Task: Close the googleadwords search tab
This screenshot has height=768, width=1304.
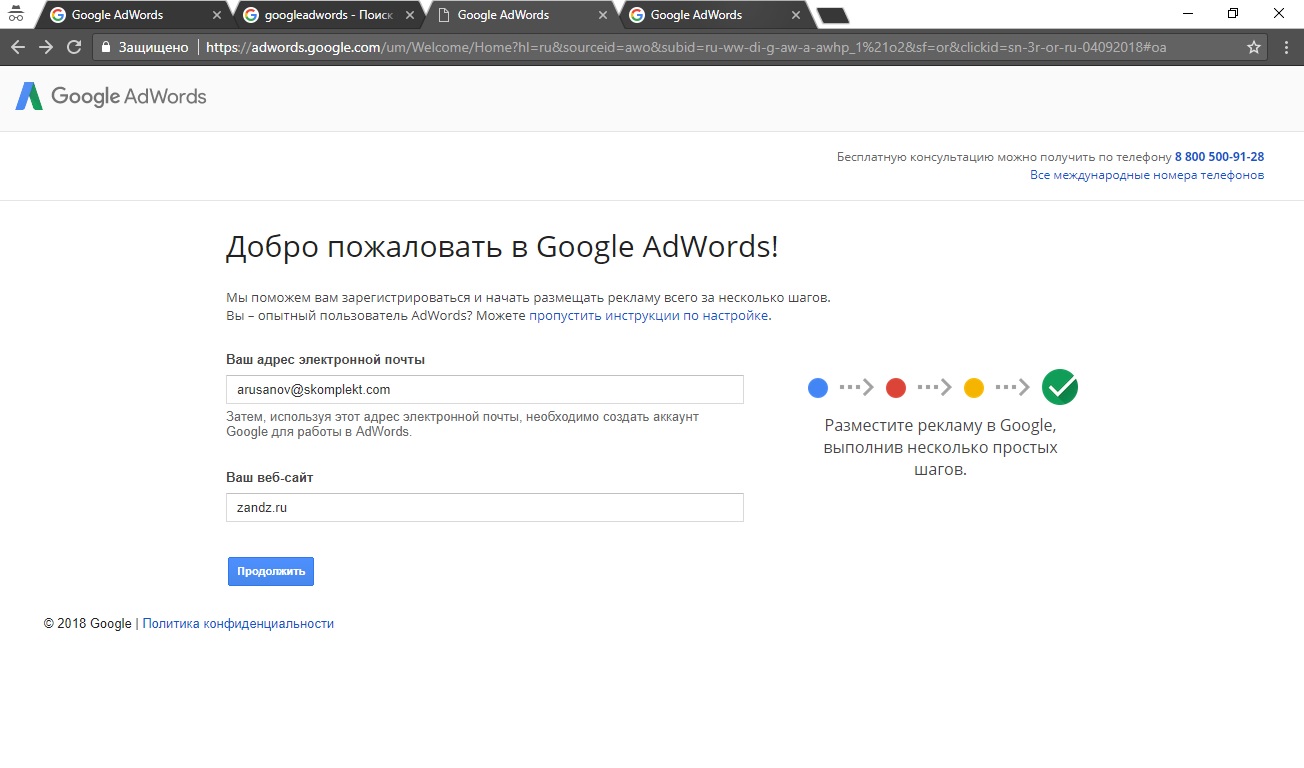Action: click(x=409, y=15)
